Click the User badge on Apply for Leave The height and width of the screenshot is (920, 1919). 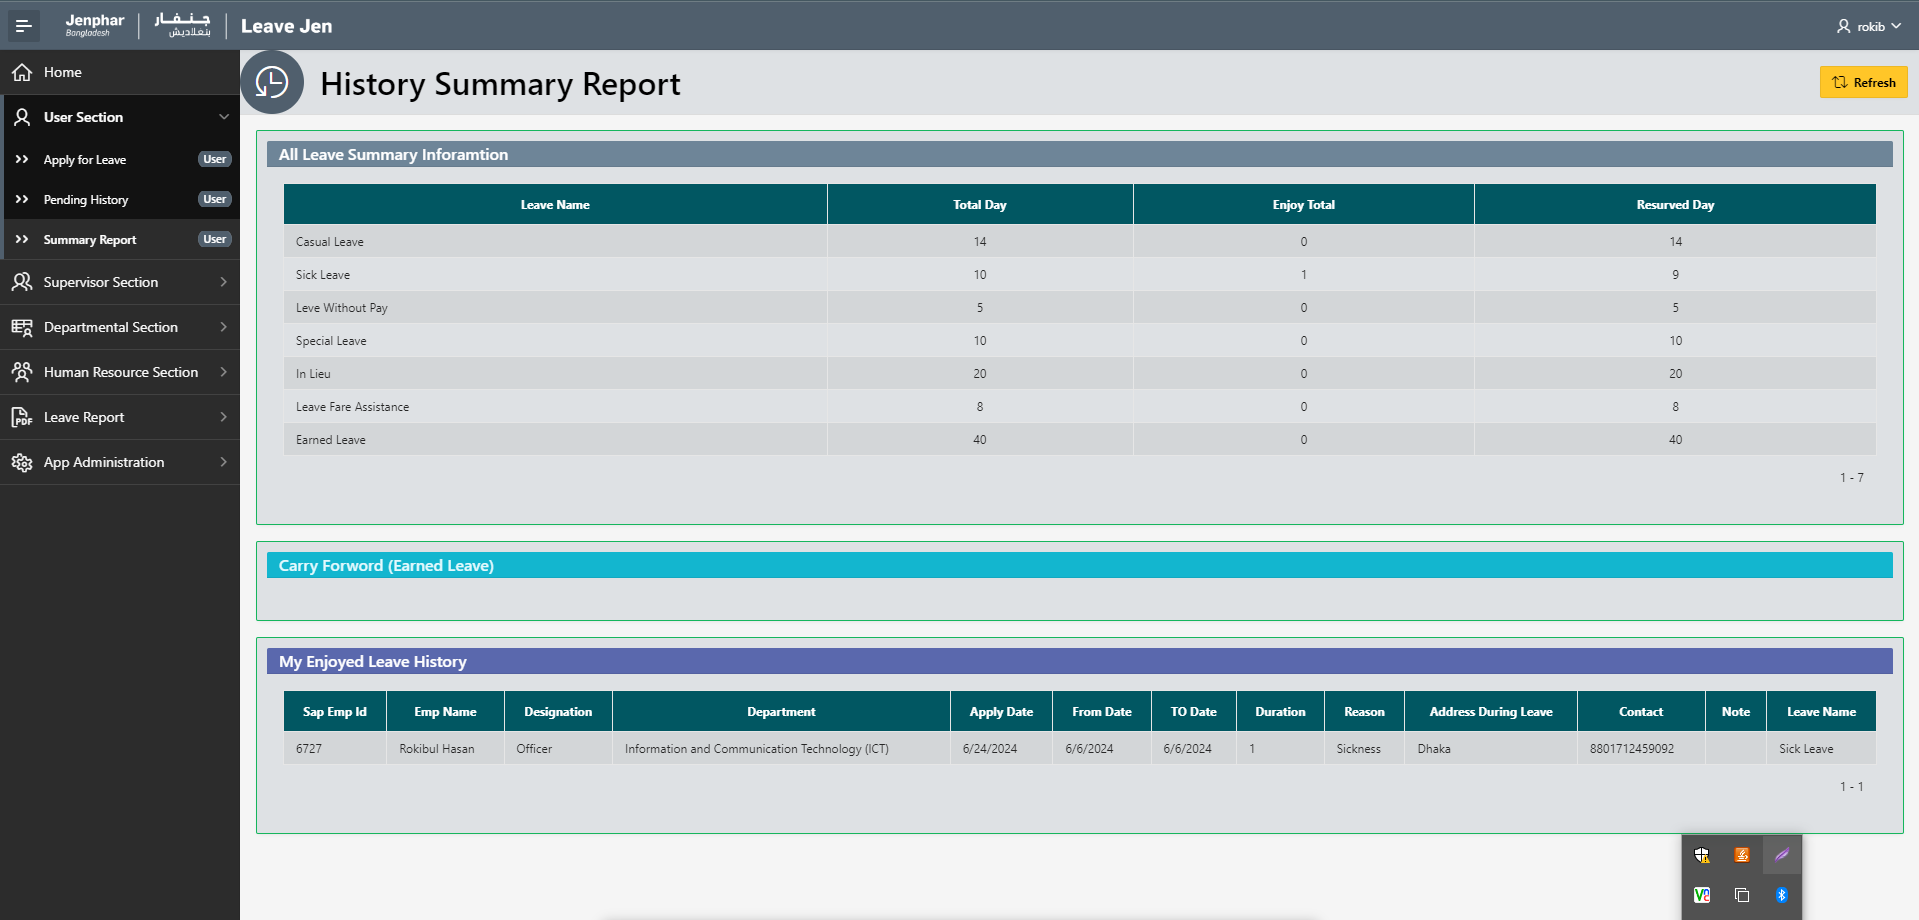click(214, 159)
